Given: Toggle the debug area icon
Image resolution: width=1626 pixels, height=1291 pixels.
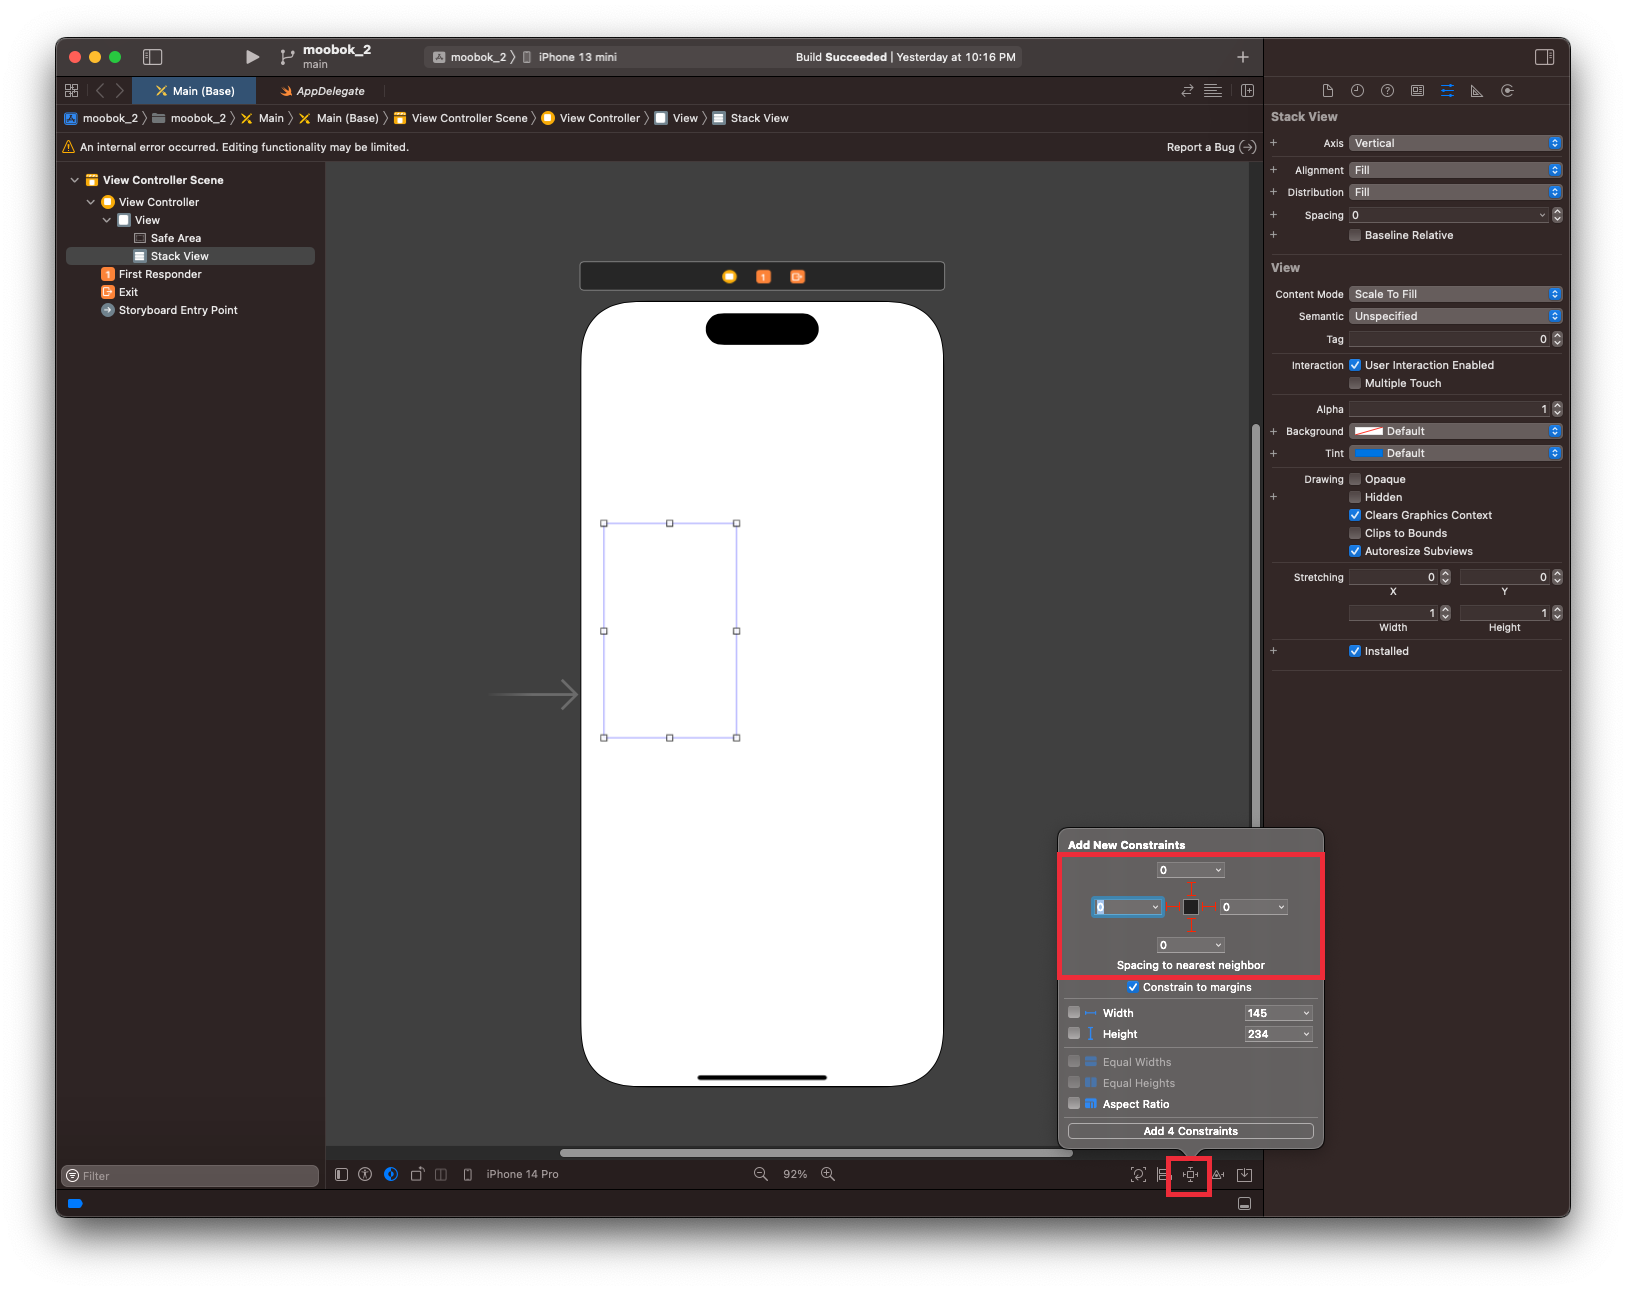Looking at the screenshot, I should [1244, 1204].
